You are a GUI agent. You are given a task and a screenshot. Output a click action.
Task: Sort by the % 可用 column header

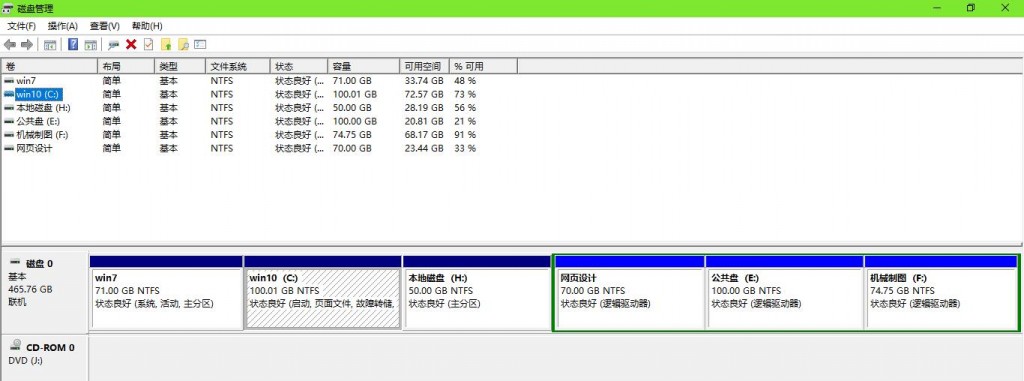coord(483,66)
